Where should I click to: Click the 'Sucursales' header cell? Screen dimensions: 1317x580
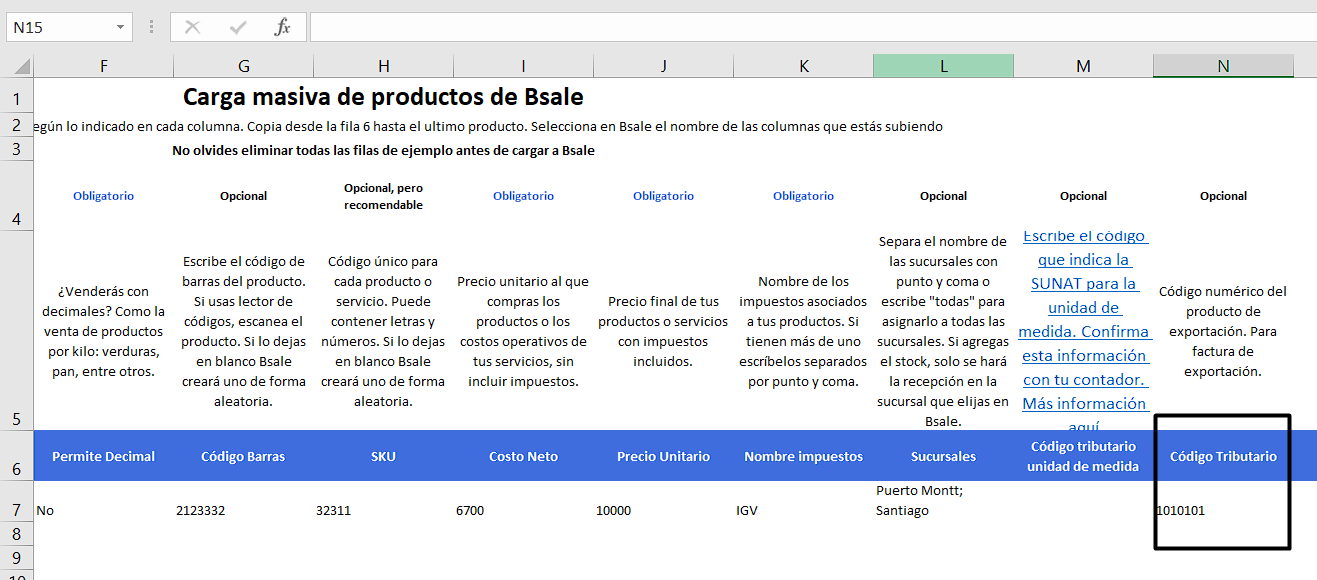click(x=943, y=456)
